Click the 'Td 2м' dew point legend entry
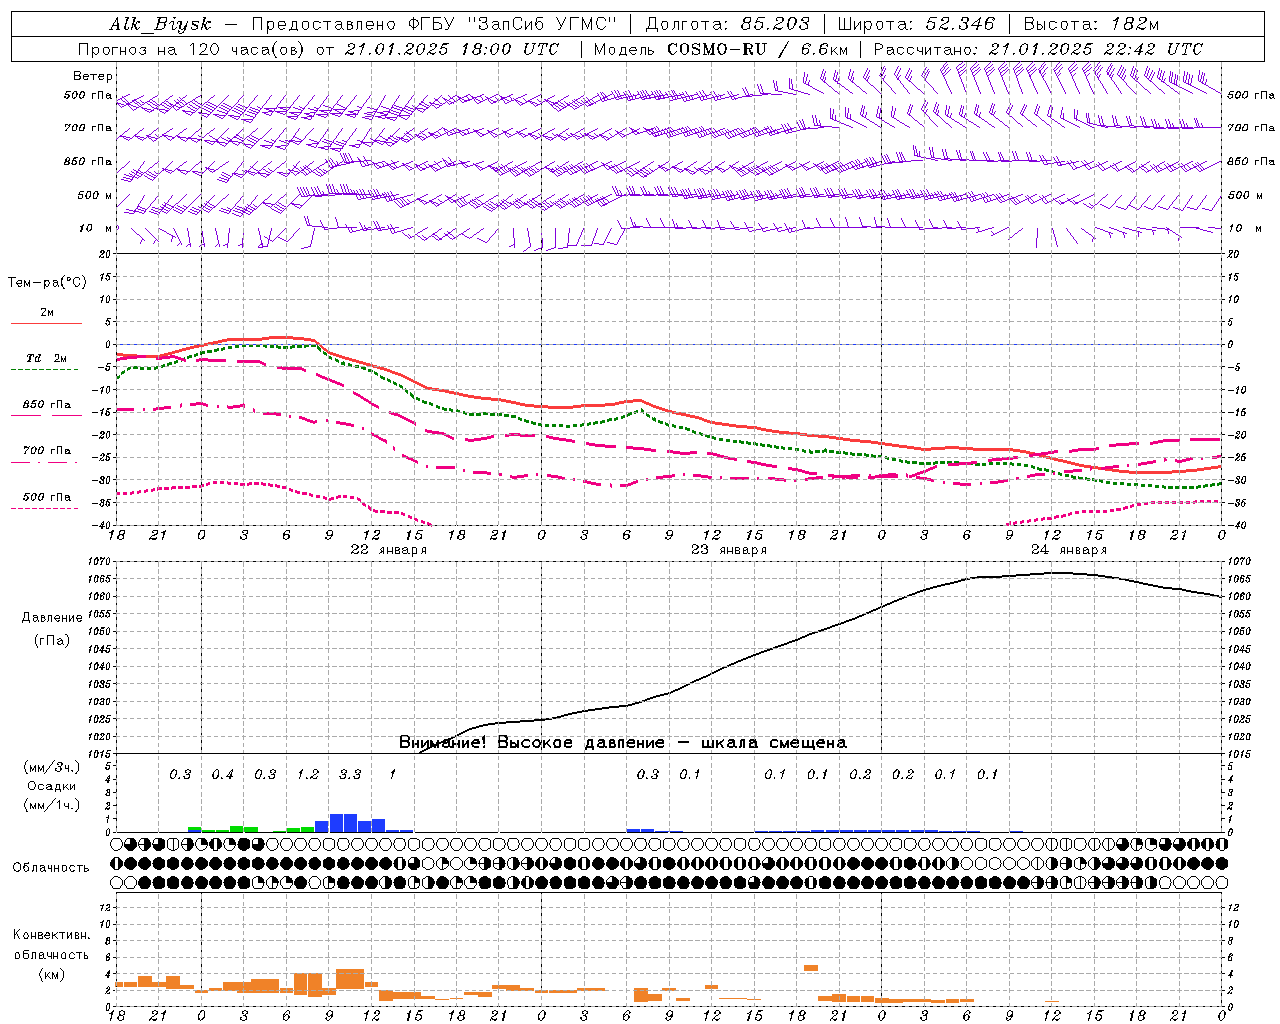Image resolution: width=1280 pixels, height=1024 pixels. [x=46, y=358]
